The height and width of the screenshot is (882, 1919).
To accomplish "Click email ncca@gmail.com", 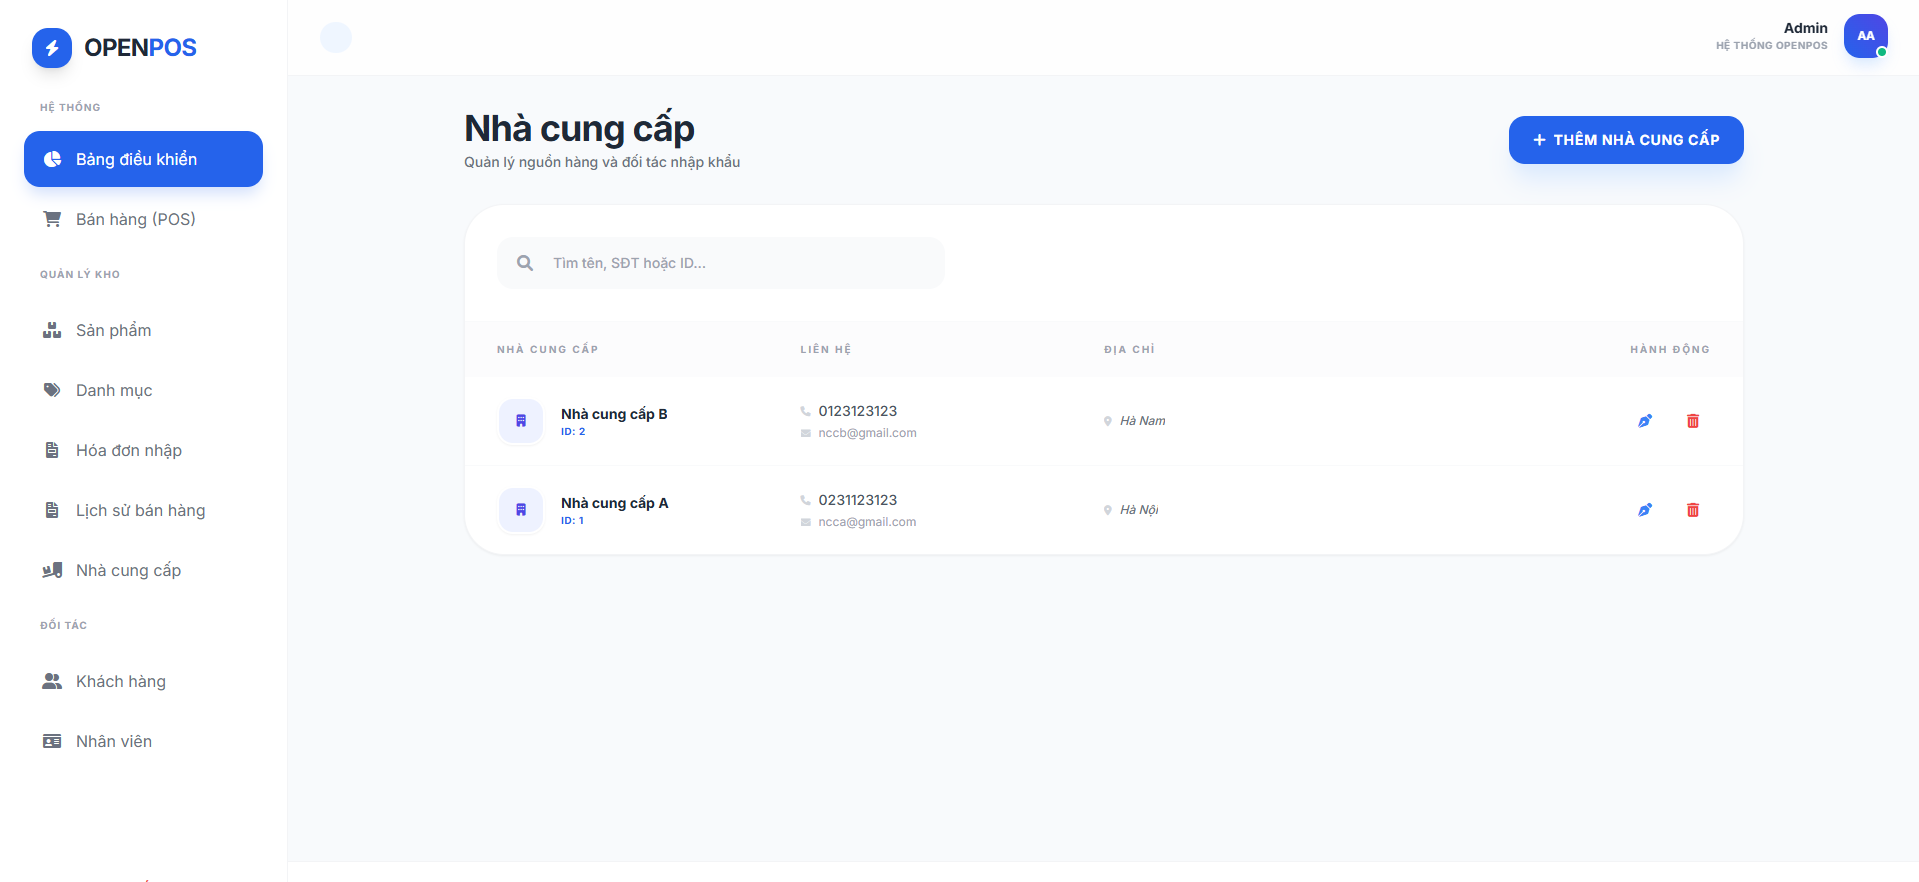I will 867,522.
